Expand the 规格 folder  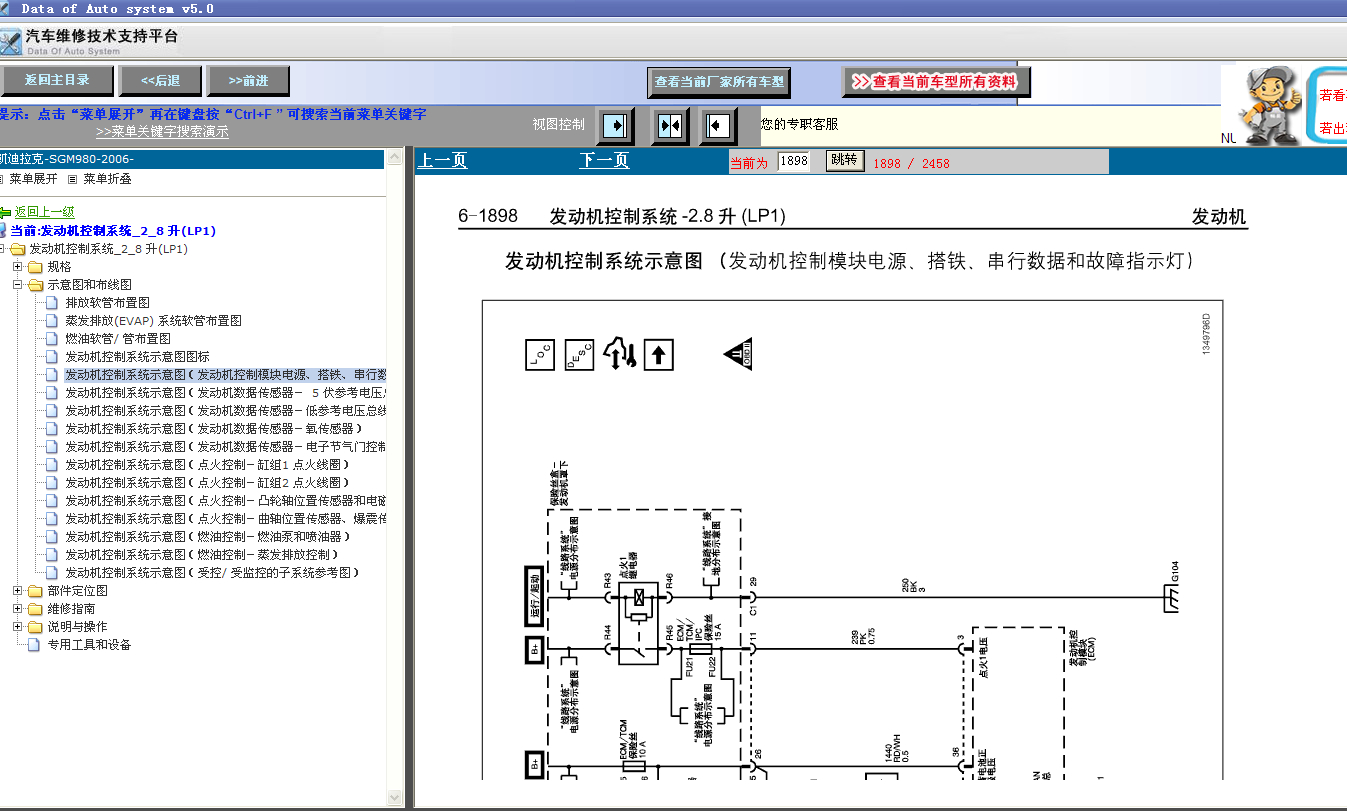coord(17,267)
